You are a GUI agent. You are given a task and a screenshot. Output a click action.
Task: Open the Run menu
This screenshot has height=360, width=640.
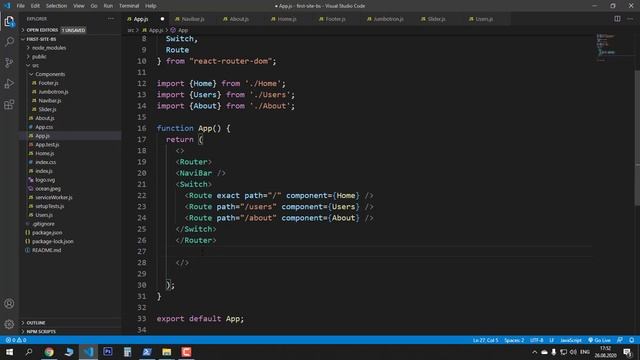[108, 6]
